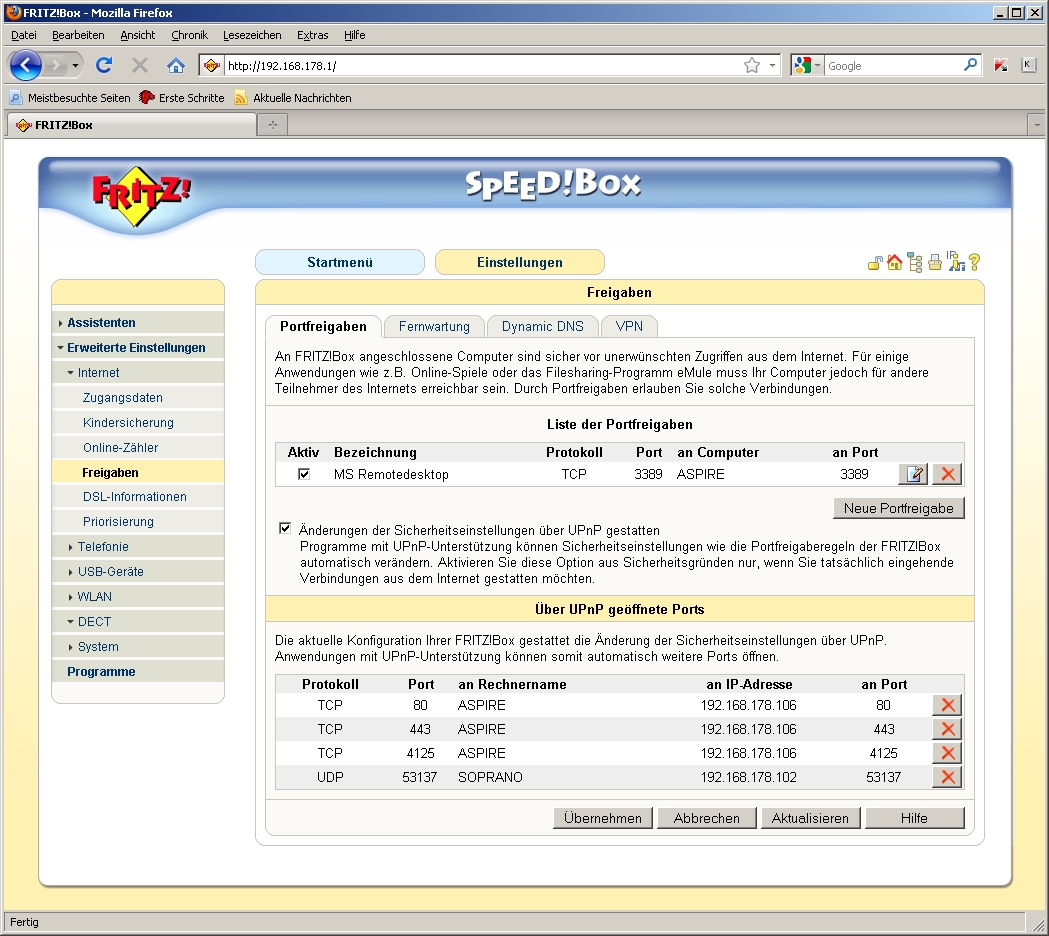Open the sitemap tree icon
Viewport: 1049px width, 936px height.
point(915,263)
